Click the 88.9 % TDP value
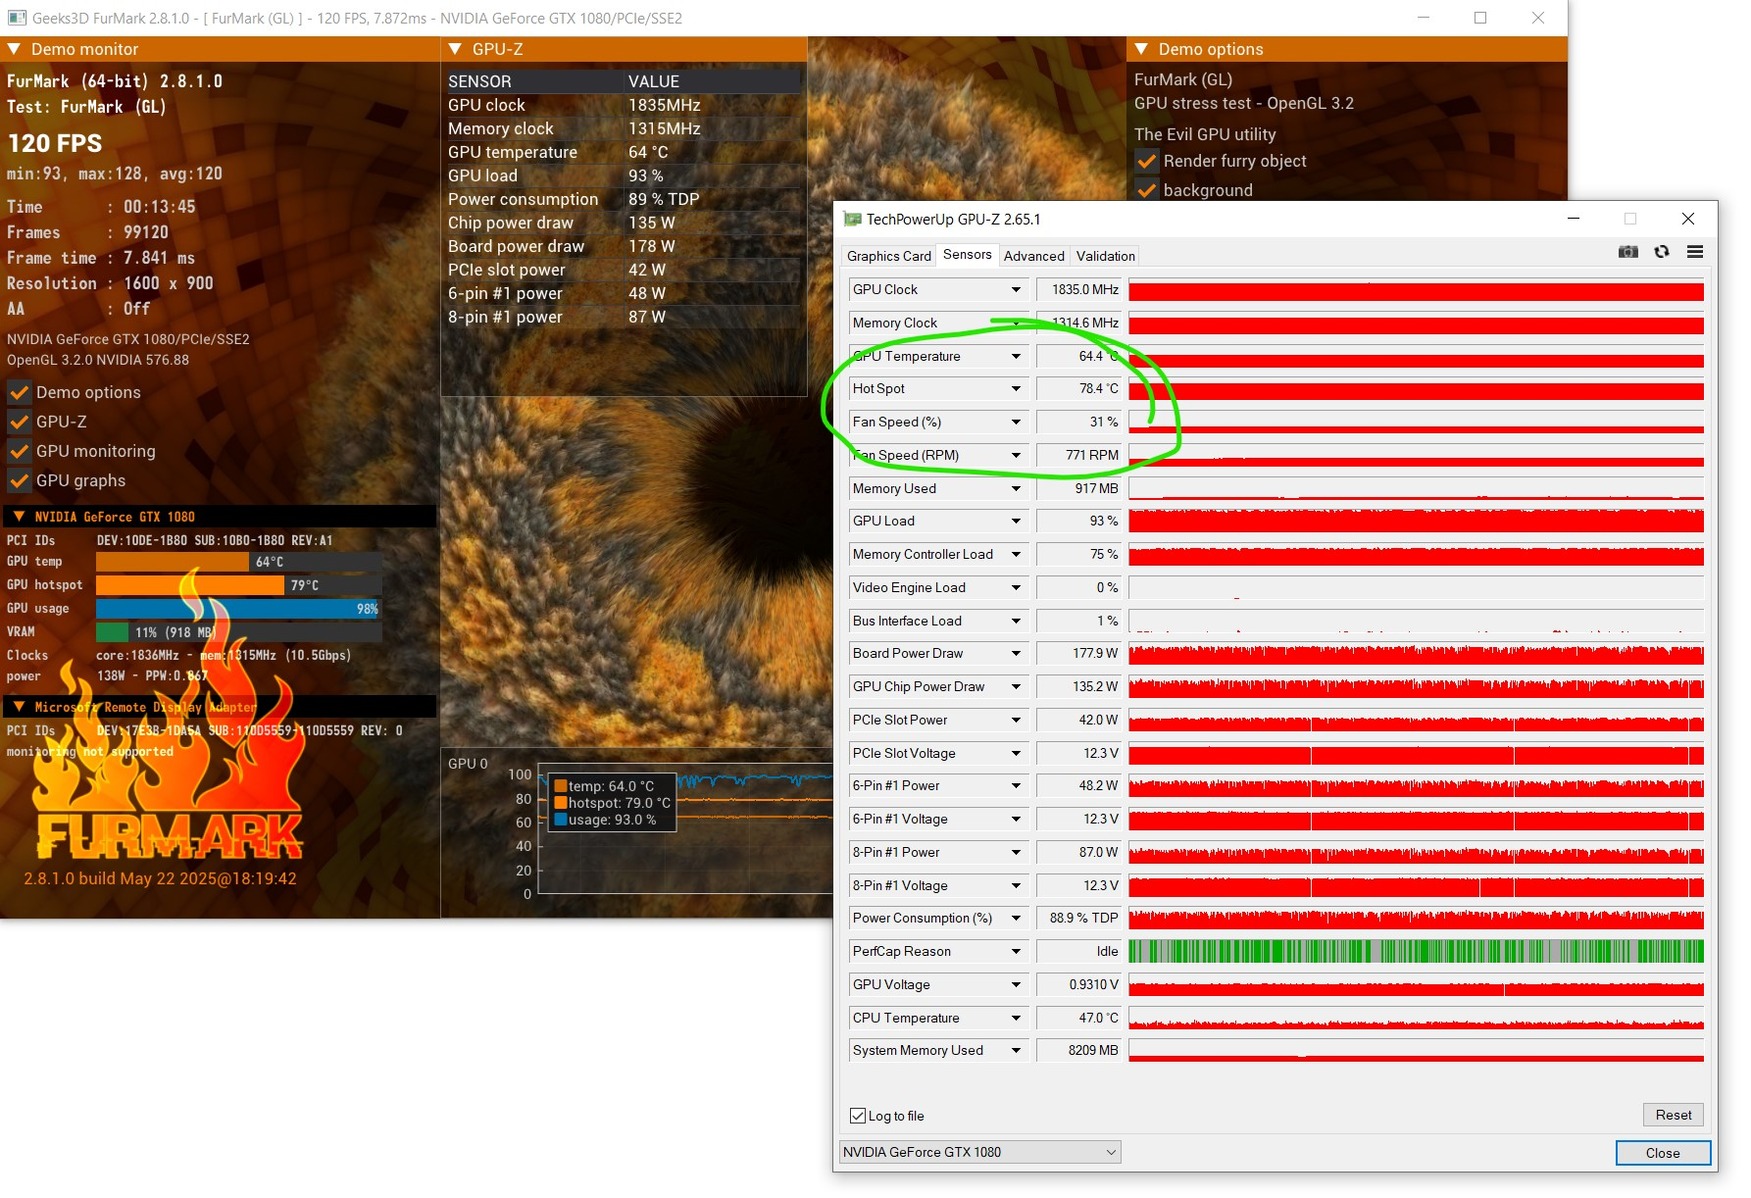The image size is (1751, 1198). (x=1079, y=918)
